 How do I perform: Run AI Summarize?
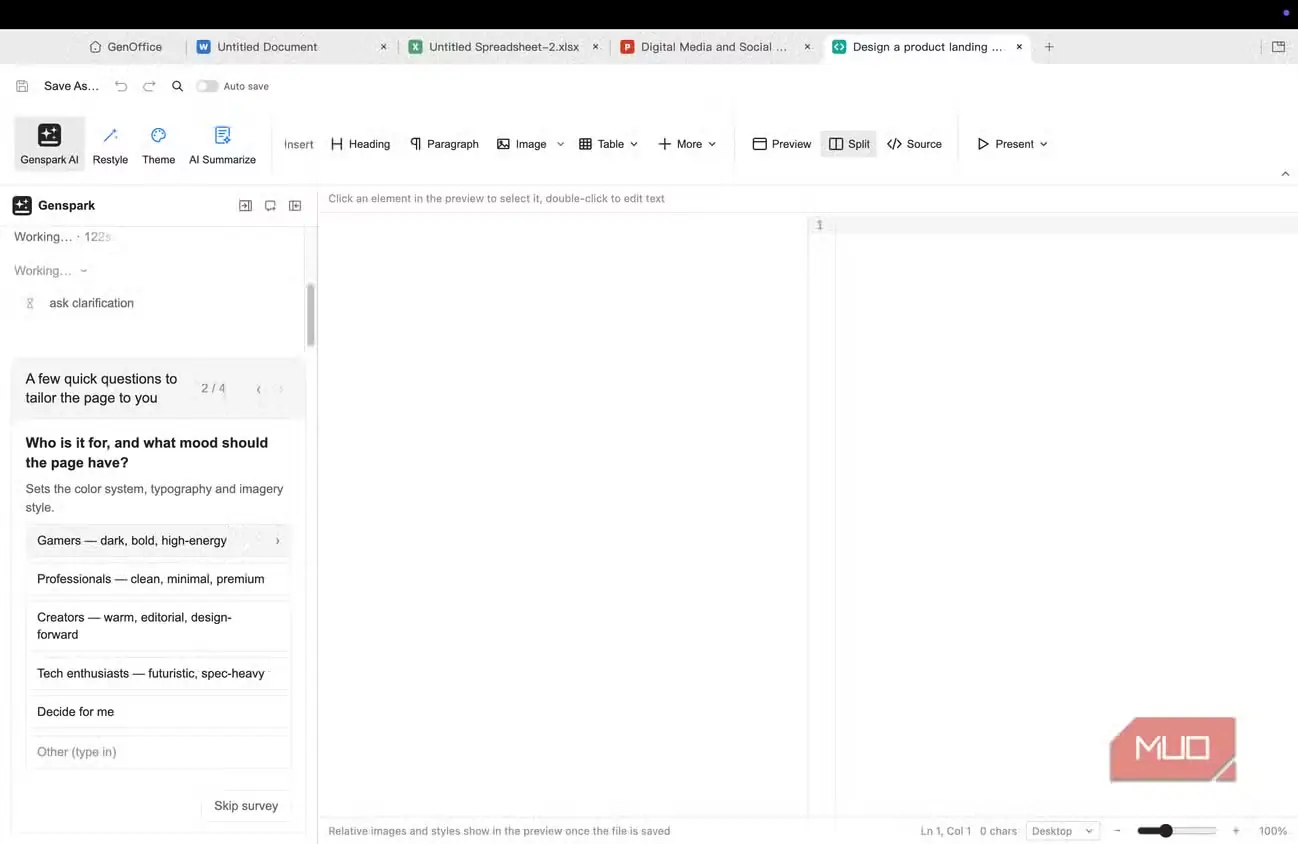click(x=222, y=144)
